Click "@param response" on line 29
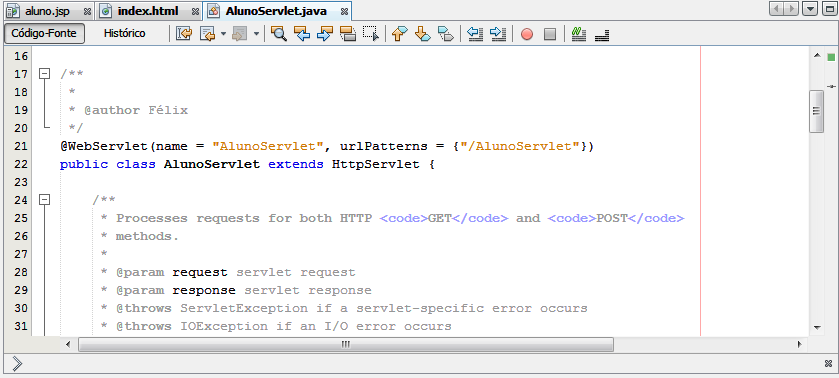 click(176, 290)
